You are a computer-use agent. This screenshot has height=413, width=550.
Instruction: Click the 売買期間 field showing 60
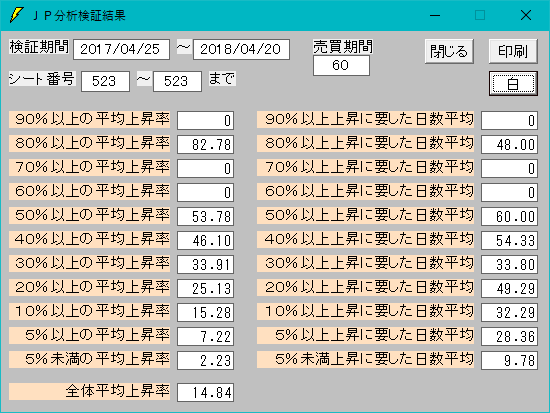click(x=341, y=66)
